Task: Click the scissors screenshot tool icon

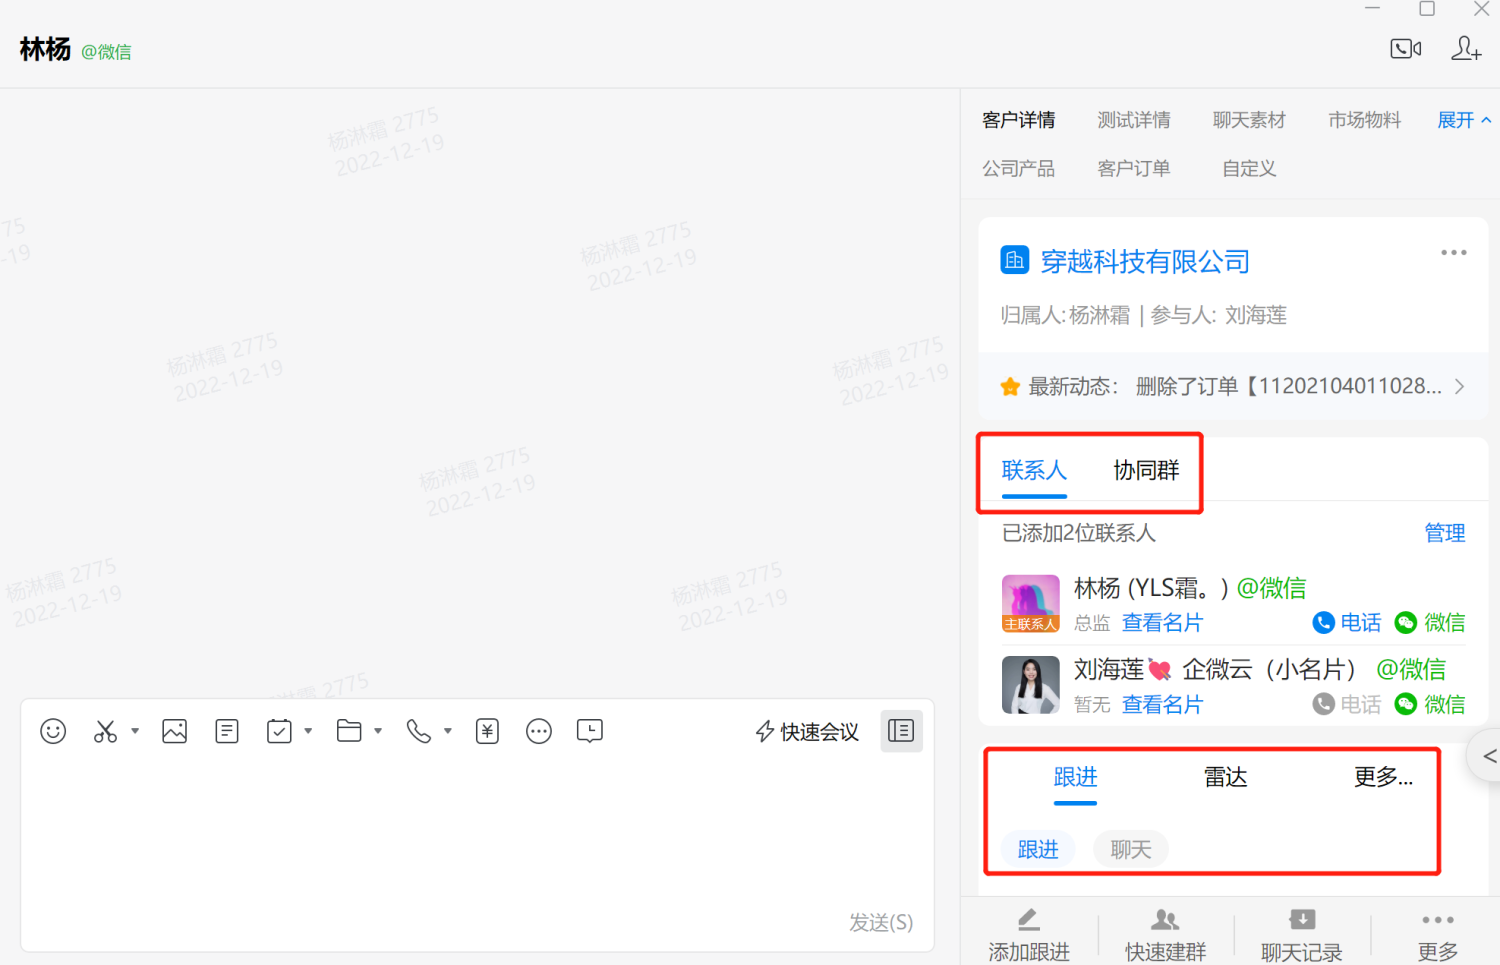Action: pos(105,731)
